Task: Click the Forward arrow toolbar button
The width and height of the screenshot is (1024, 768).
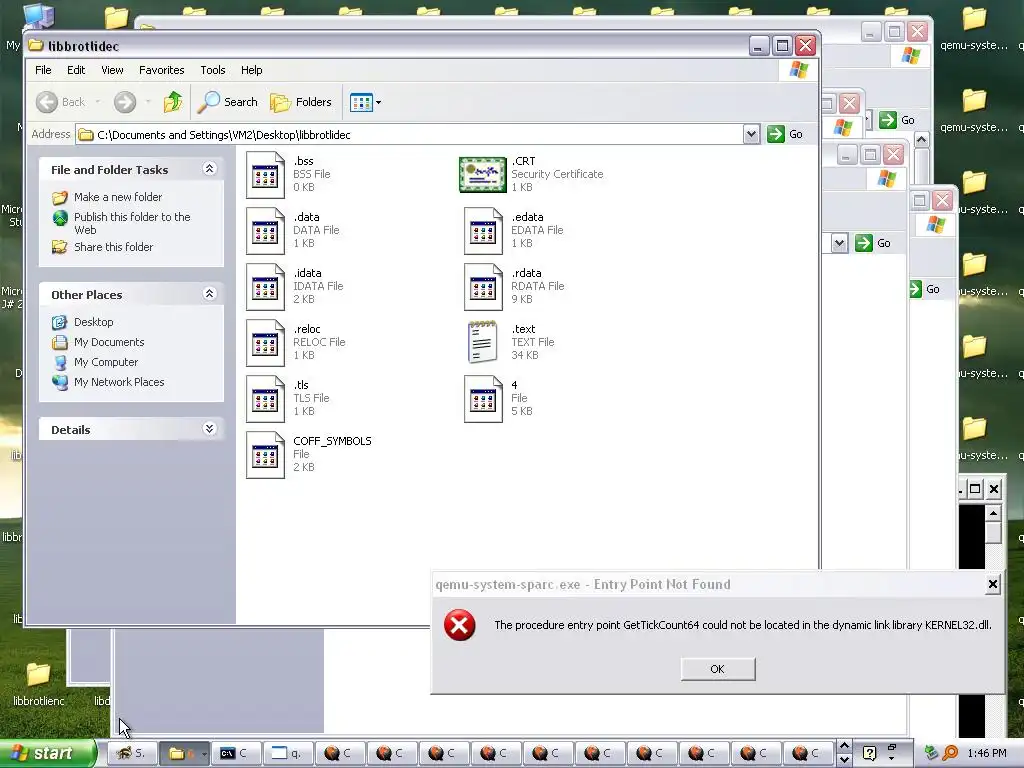Action: (125, 102)
